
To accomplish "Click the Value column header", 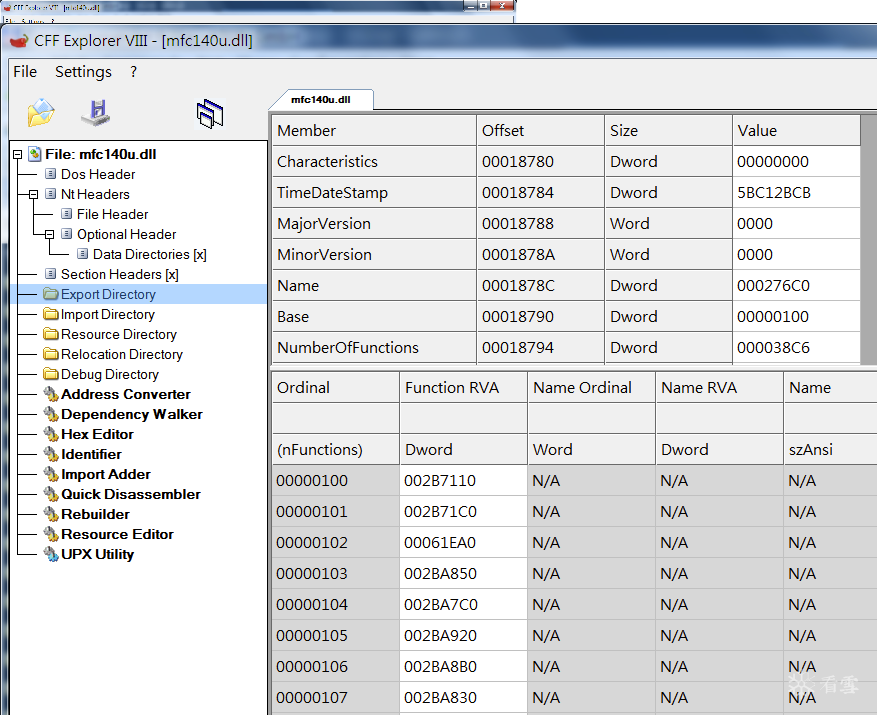I will coord(796,130).
